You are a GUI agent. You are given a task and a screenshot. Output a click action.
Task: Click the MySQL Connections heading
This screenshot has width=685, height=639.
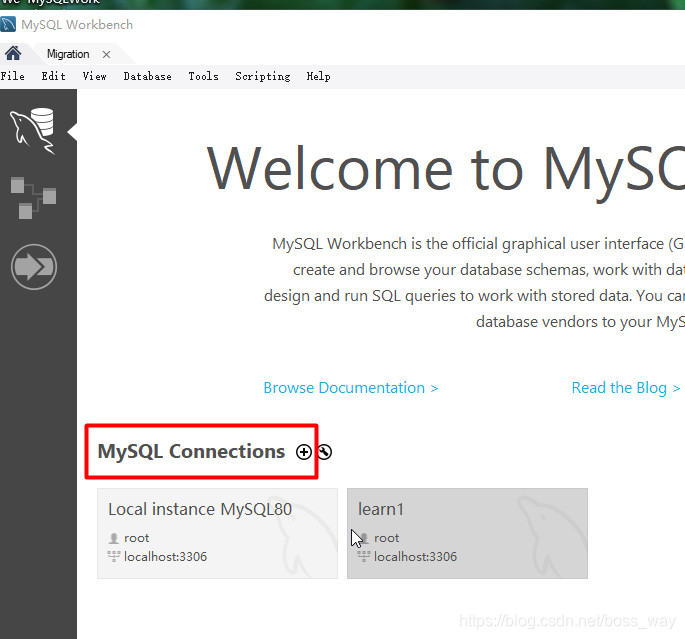[x=191, y=452]
